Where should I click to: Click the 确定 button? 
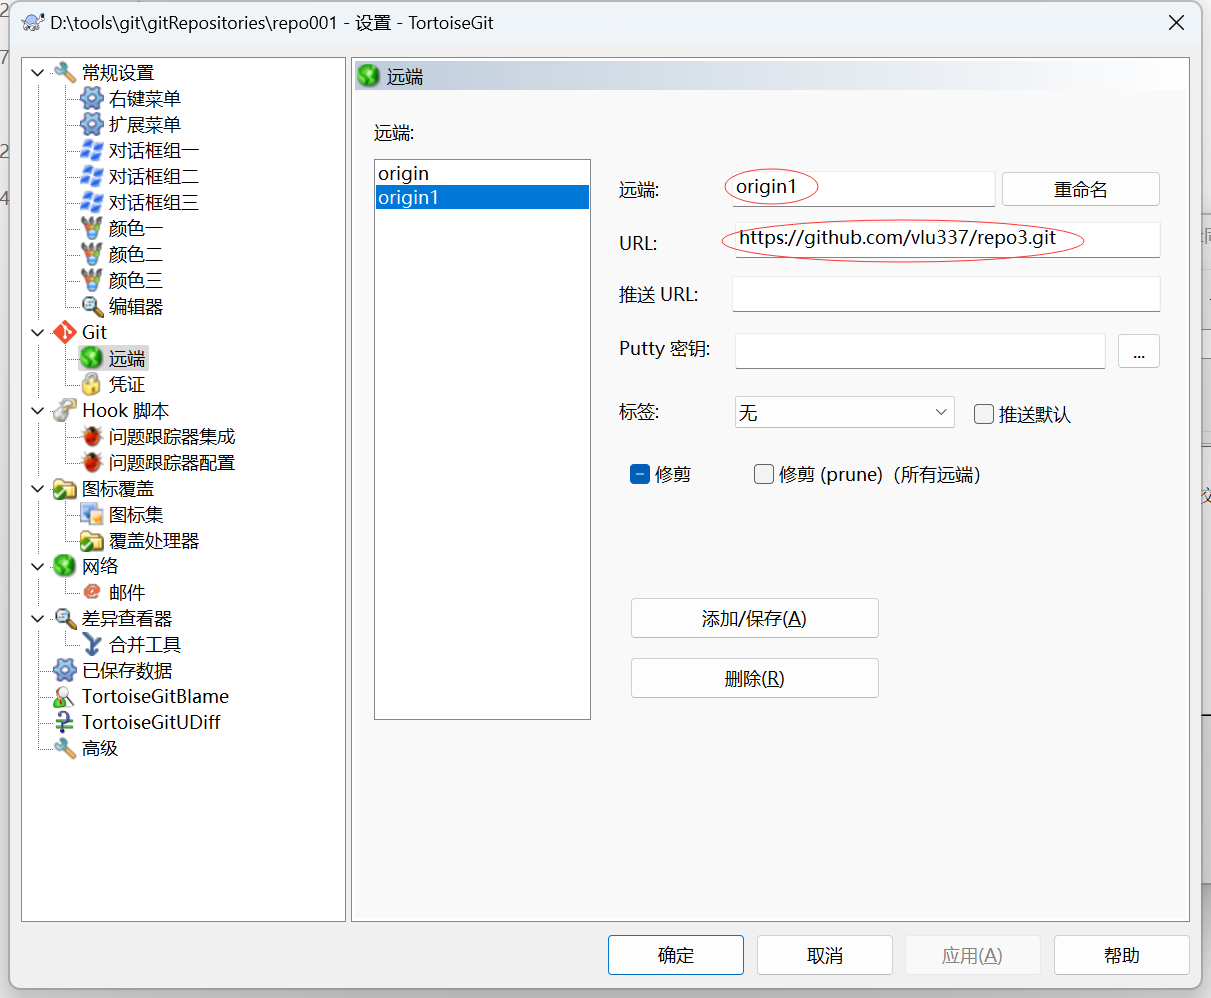click(675, 955)
